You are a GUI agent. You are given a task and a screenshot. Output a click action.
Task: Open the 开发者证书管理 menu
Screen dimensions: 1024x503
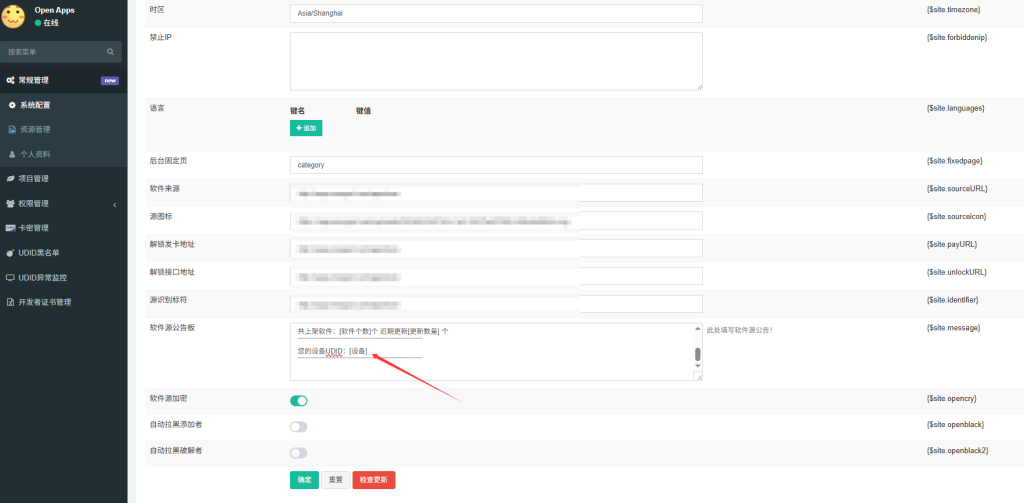point(63,302)
